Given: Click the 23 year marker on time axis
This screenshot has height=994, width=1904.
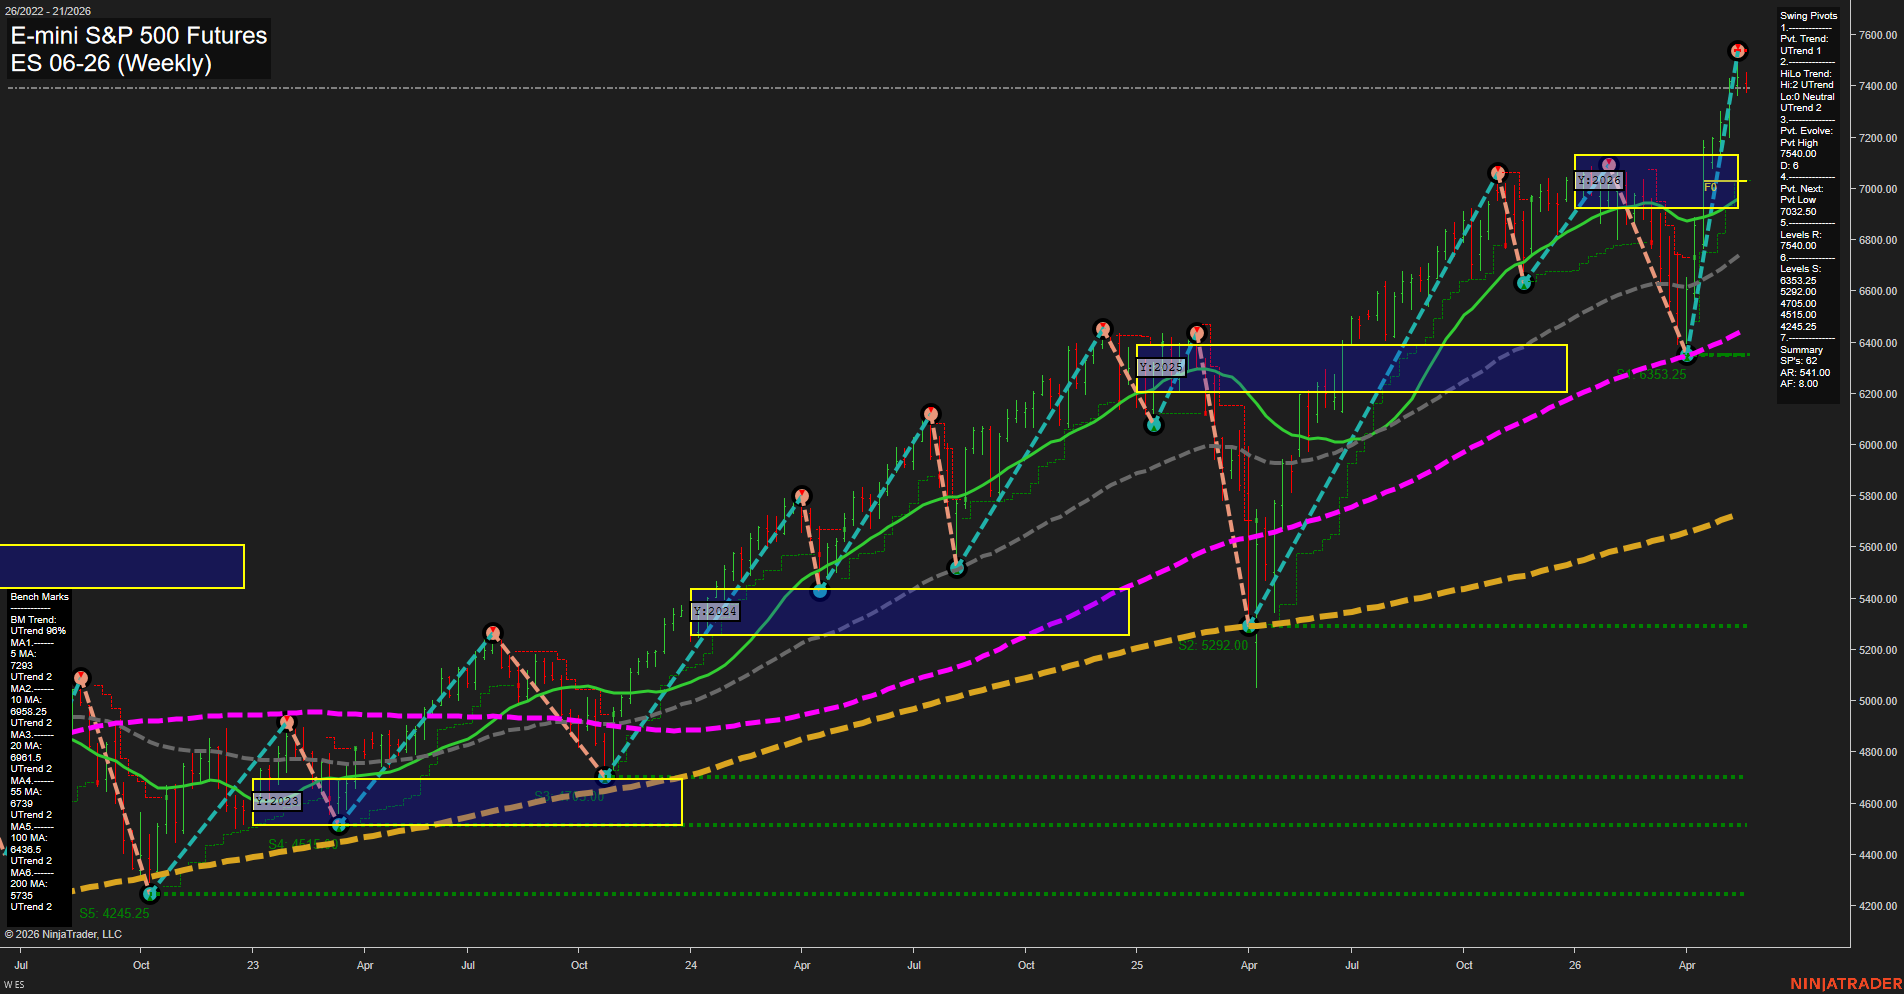Looking at the screenshot, I should pyautogui.click(x=253, y=965).
